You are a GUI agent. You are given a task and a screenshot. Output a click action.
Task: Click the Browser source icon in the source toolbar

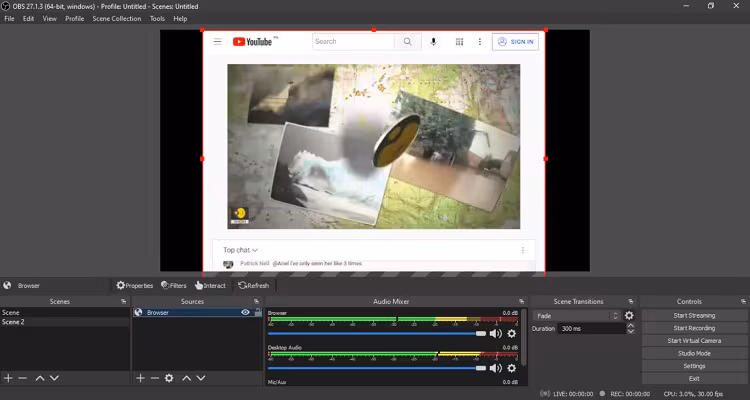pos(7,286)
